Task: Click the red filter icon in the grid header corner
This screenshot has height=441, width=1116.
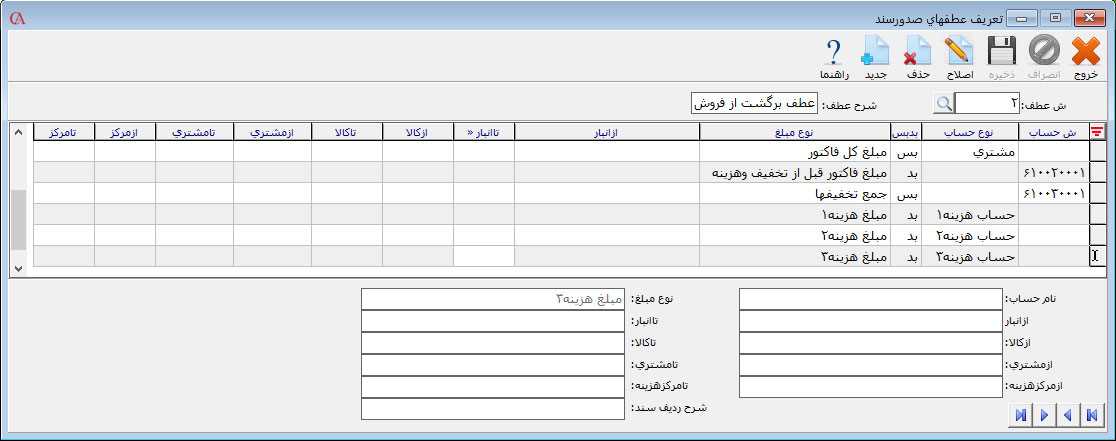Action: (x=1097, y=132)
